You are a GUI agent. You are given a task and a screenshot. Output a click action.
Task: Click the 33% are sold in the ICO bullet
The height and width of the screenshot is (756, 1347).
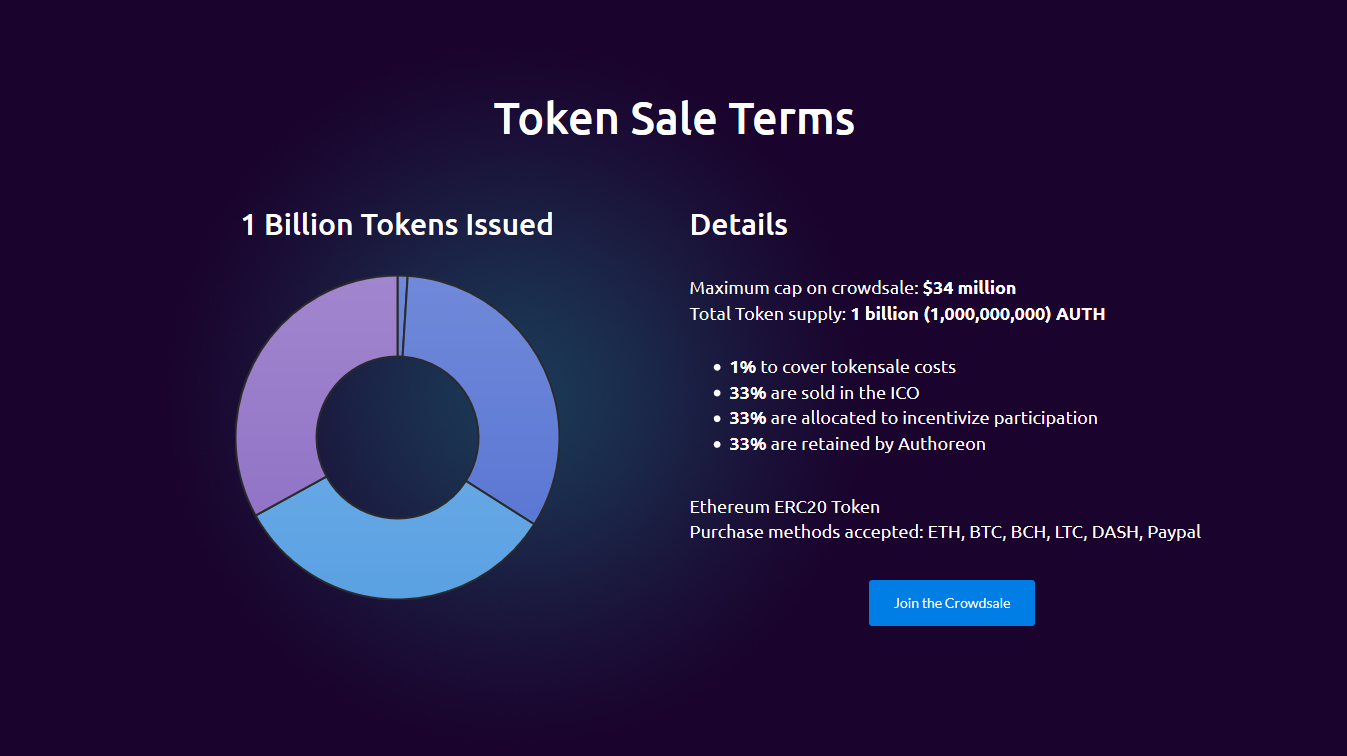coord(824,393)
